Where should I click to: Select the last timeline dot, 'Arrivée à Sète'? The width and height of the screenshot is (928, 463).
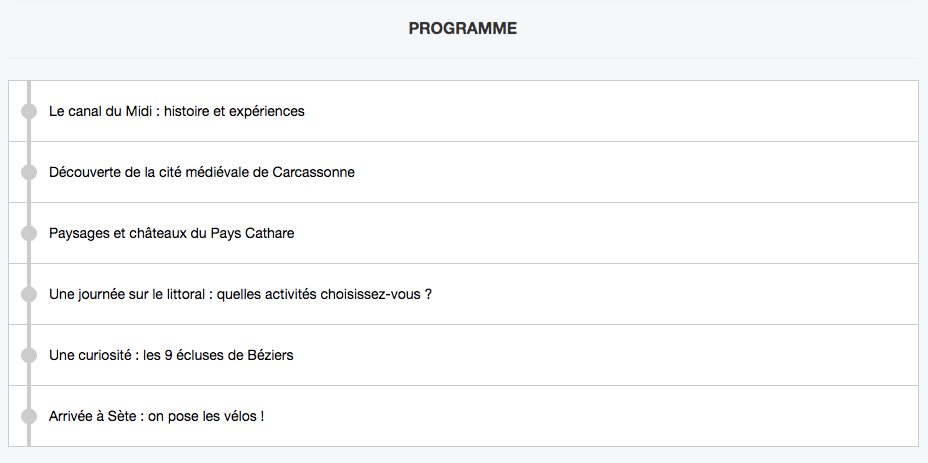(x=29, y=416)
